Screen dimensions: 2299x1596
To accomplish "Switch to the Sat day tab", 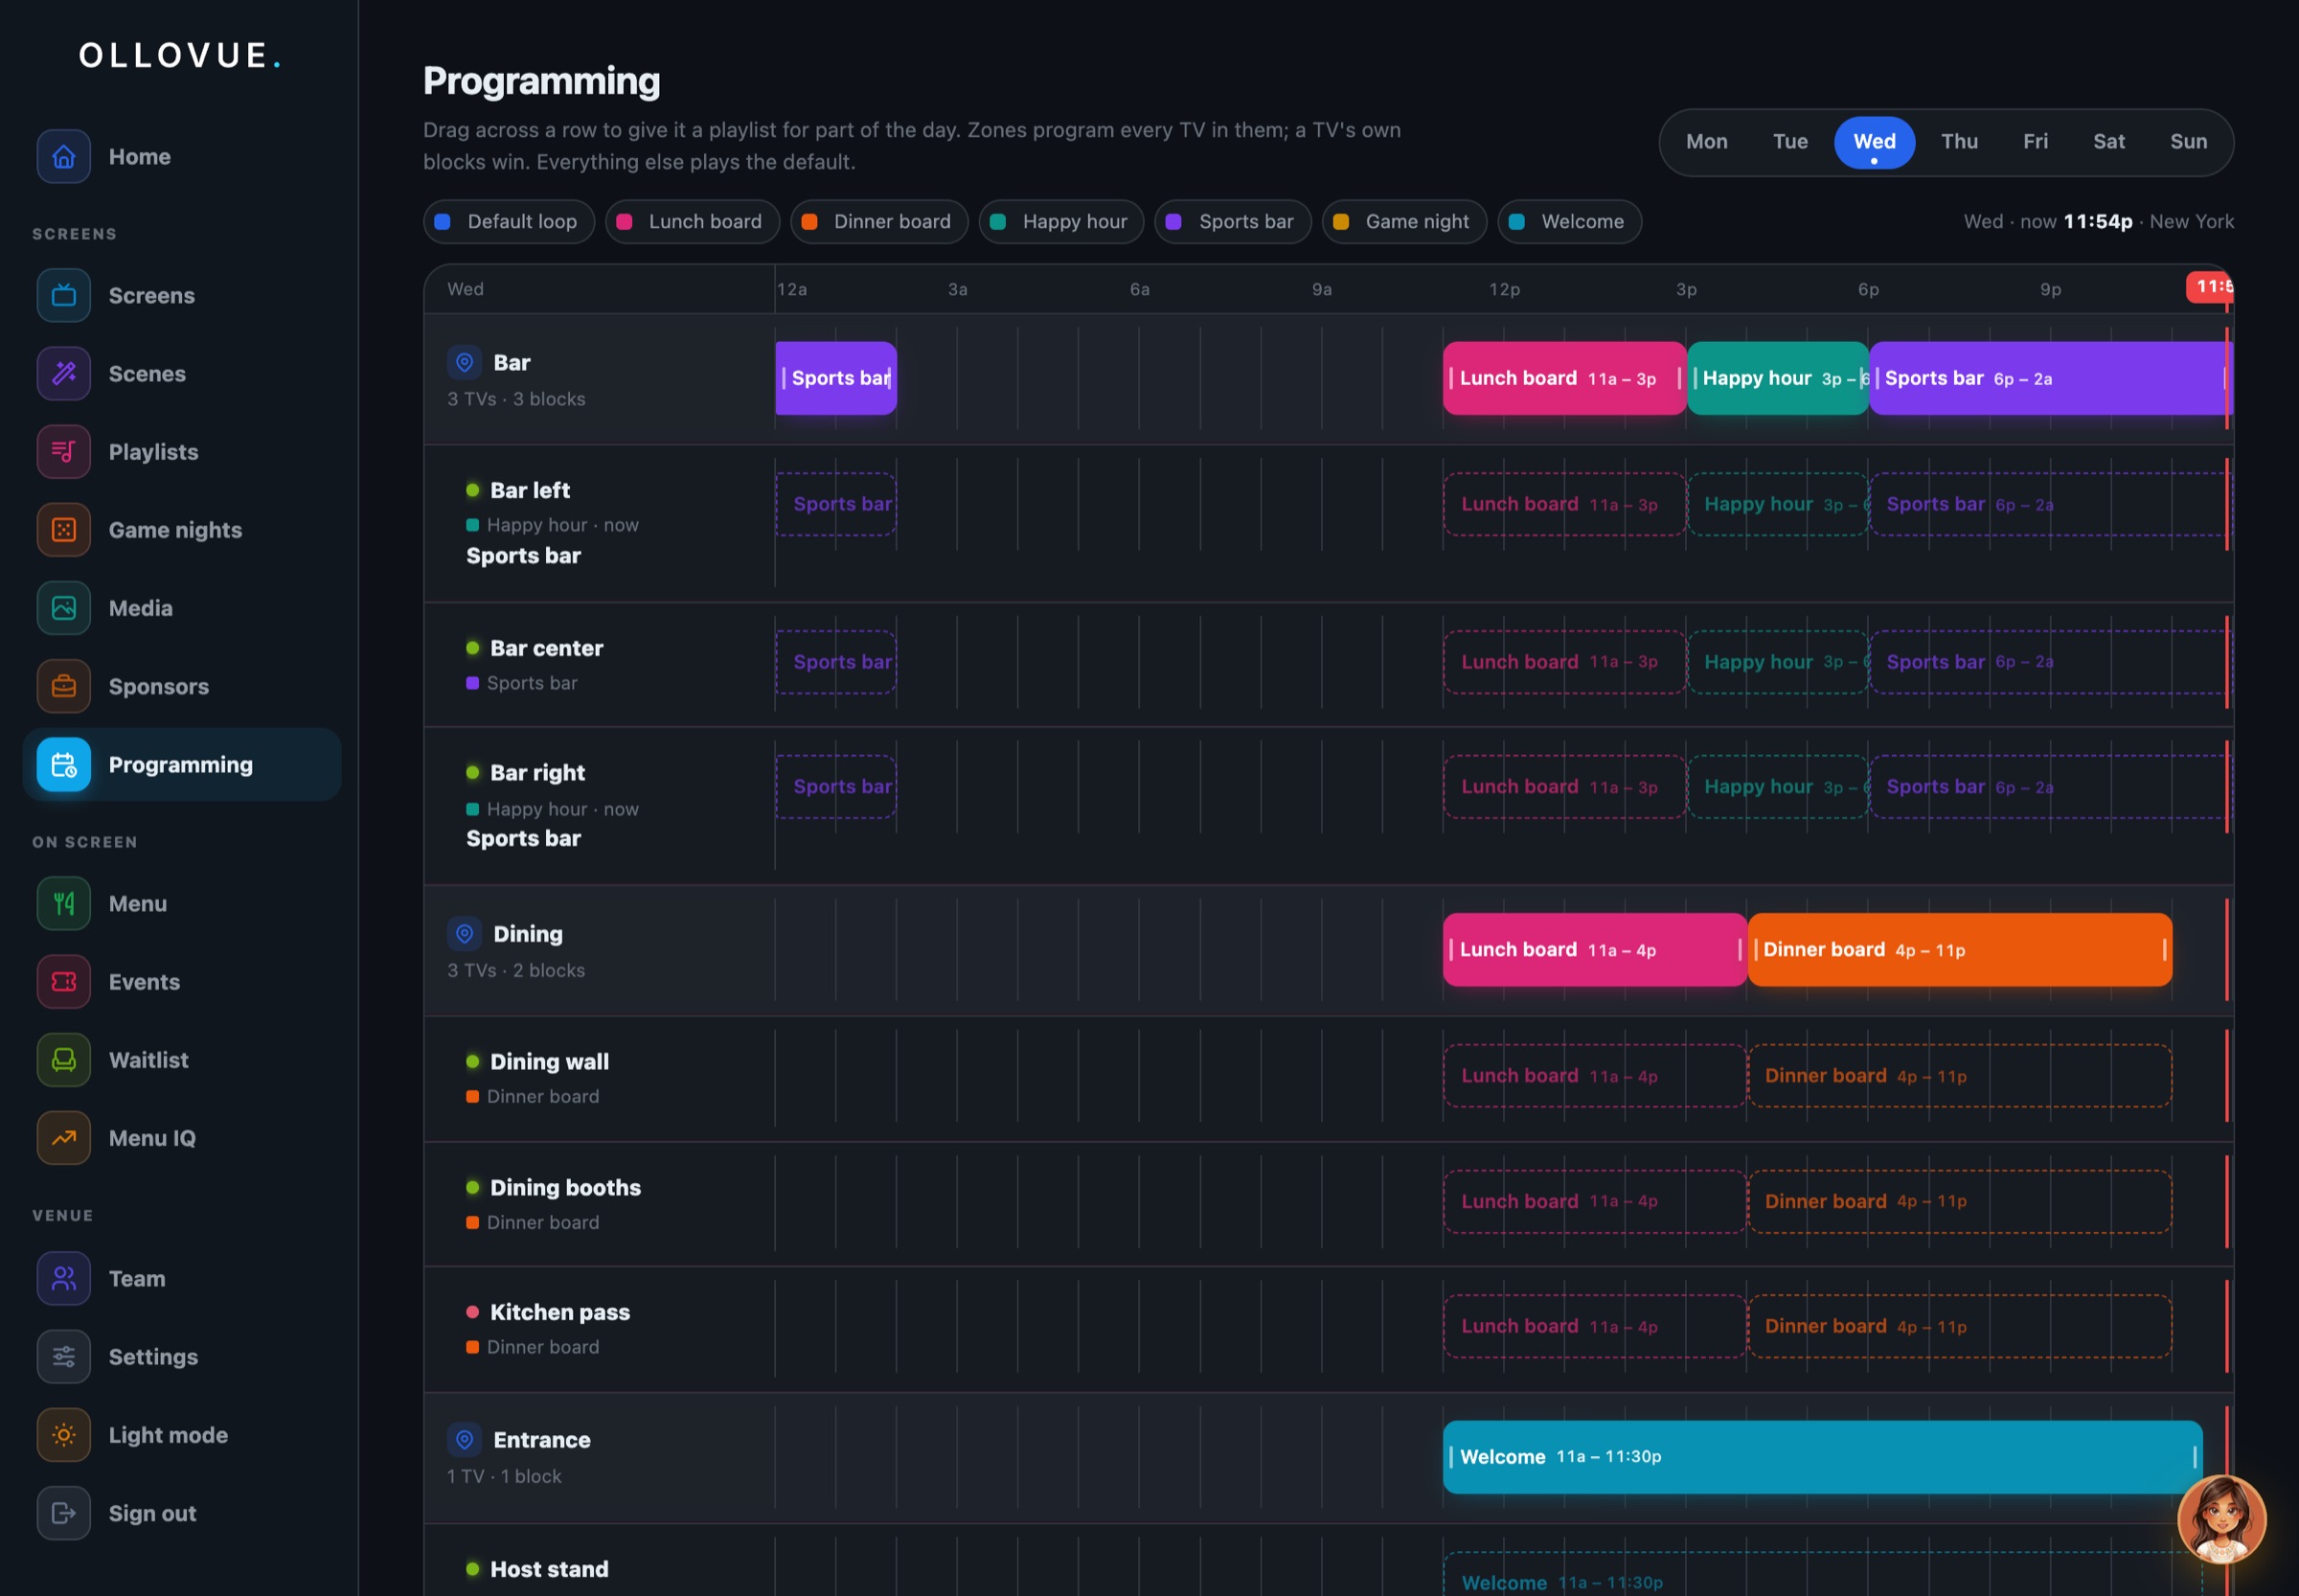I will (2109, 142).
